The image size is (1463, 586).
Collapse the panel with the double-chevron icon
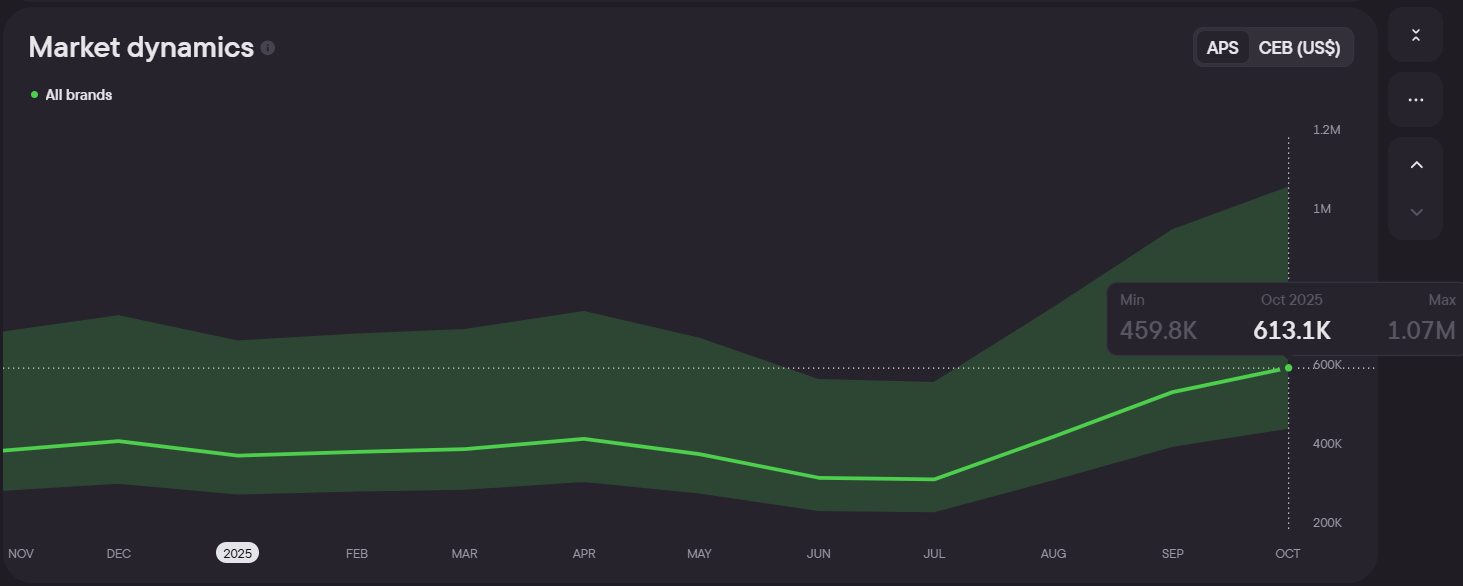[1415, 35]
